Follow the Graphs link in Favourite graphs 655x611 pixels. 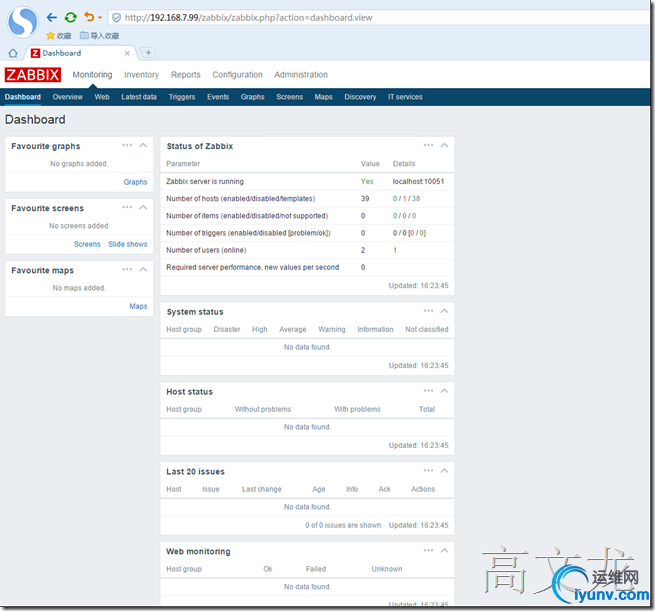tap(135, 182)
